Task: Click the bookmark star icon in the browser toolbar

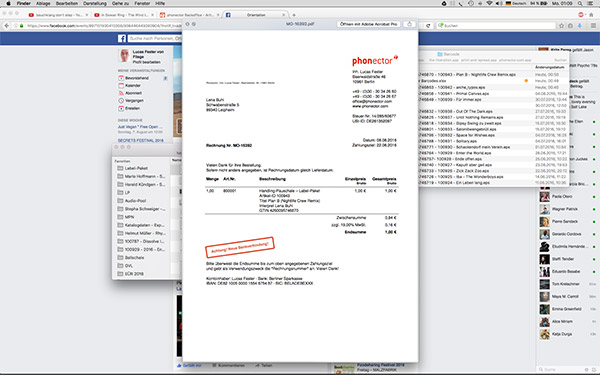Action: coord(561,26)
